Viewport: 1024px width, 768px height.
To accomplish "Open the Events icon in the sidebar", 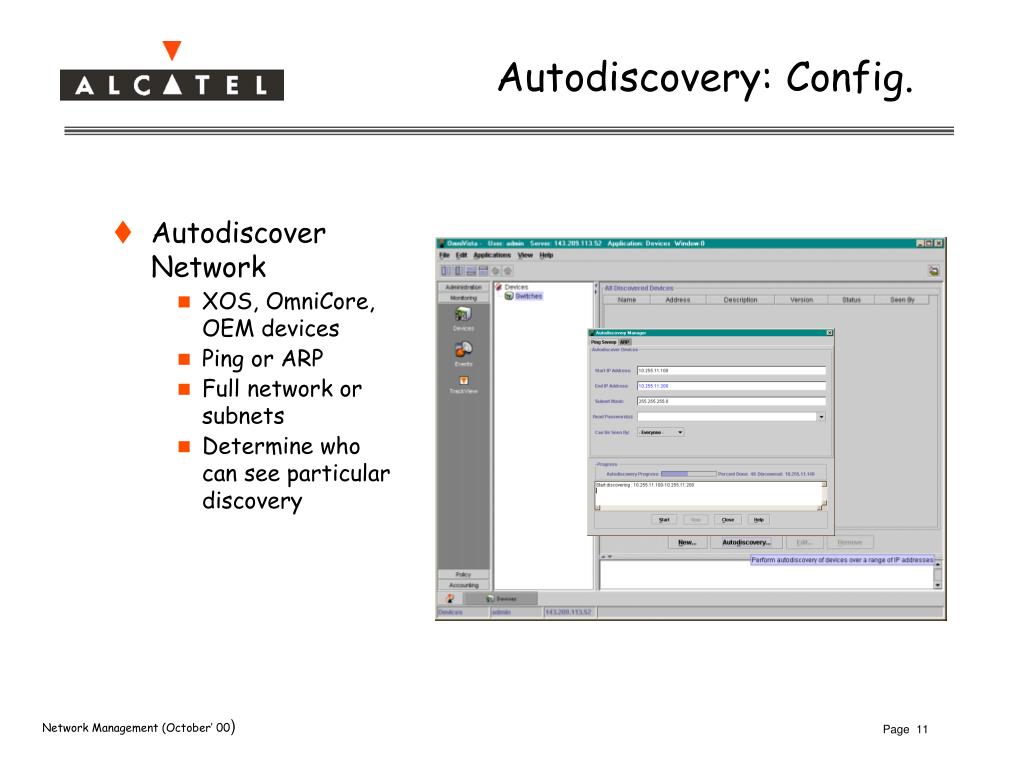I will (x=463, y=349).
